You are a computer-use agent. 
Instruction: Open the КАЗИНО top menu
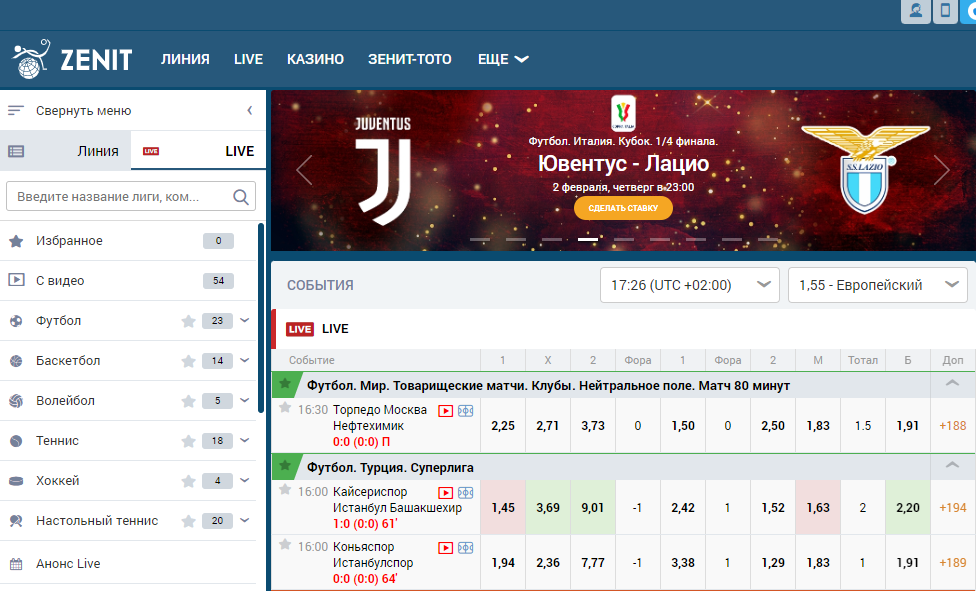(x=315, y=59)
